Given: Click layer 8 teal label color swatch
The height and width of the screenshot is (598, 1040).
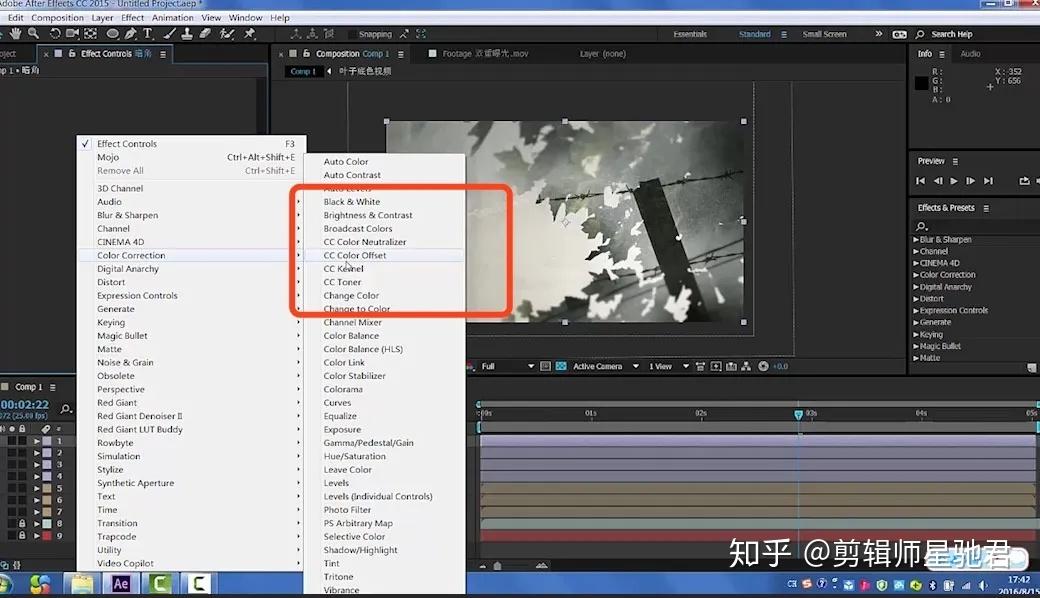Looking at the screenshot, I should (47, 523).
